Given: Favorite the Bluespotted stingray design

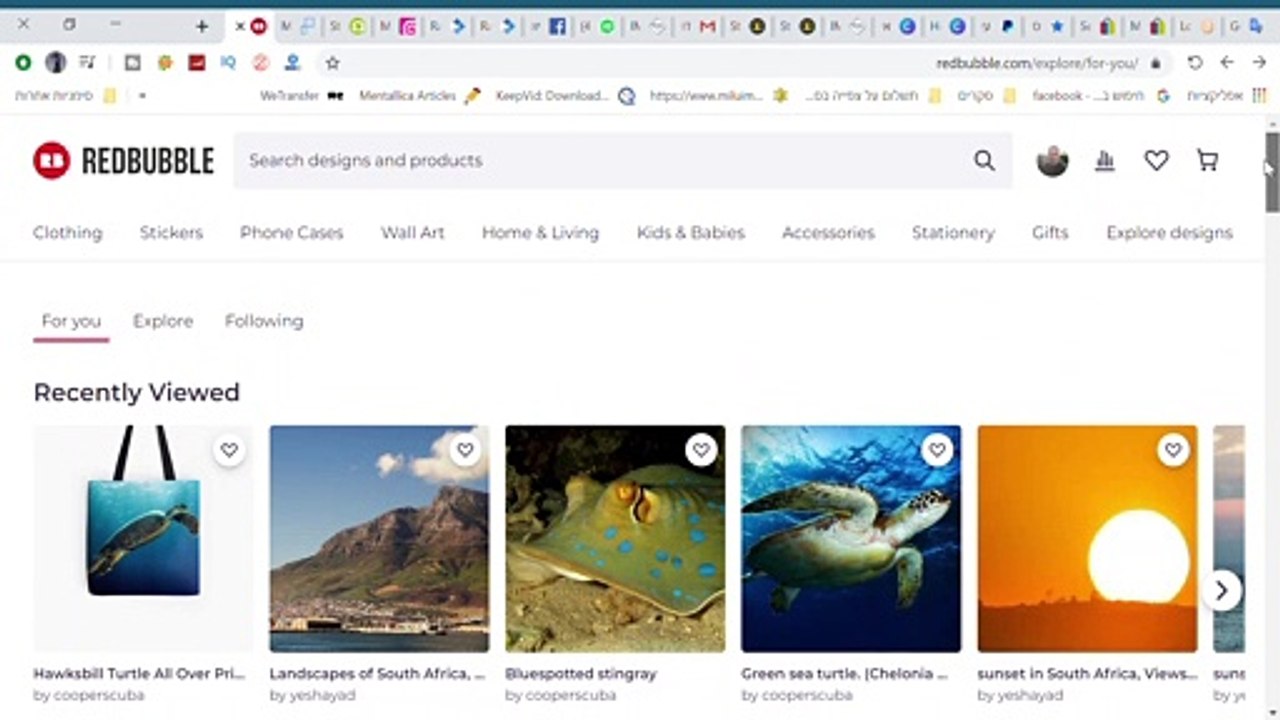Looking at the screenshot, I should pyautogui.click(x=701, y=450).
